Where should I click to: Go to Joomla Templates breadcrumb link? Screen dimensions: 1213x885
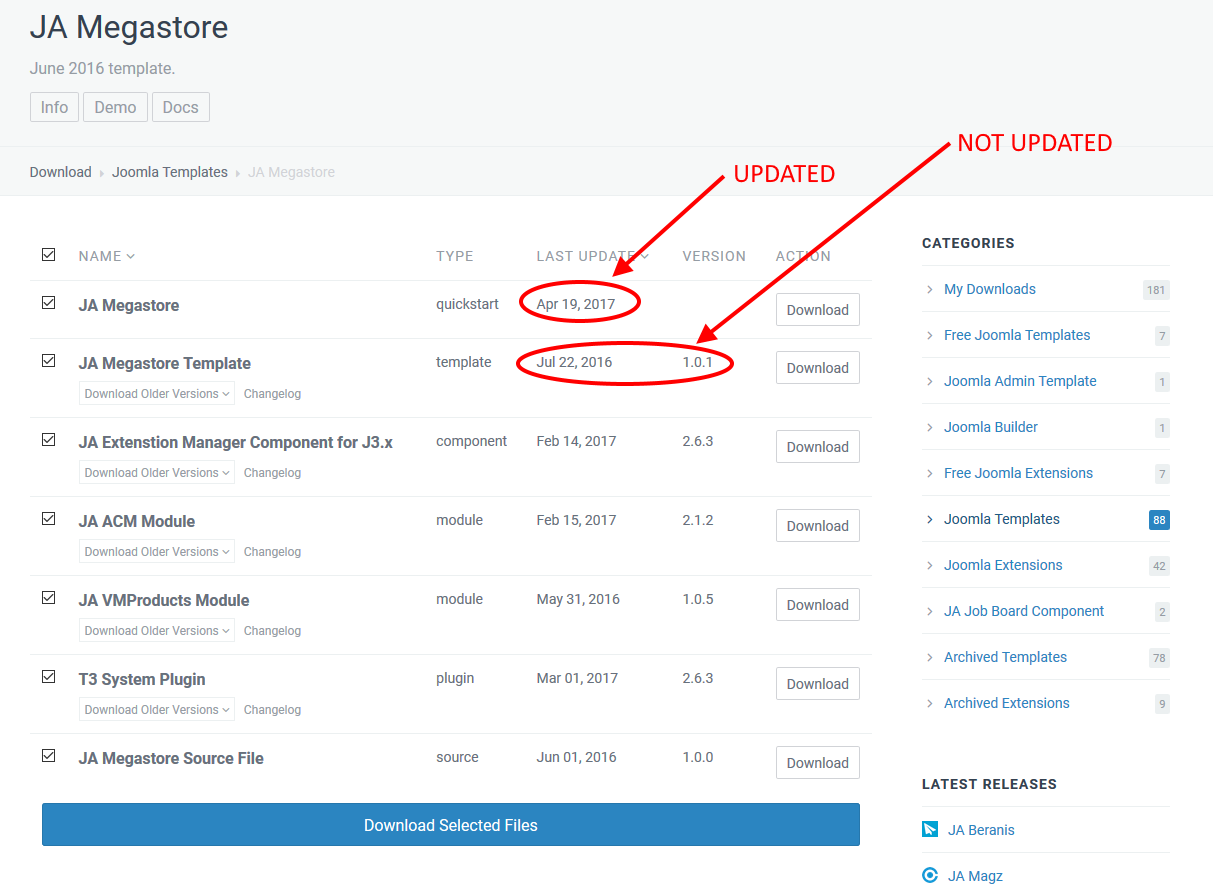tap(170, 172)
